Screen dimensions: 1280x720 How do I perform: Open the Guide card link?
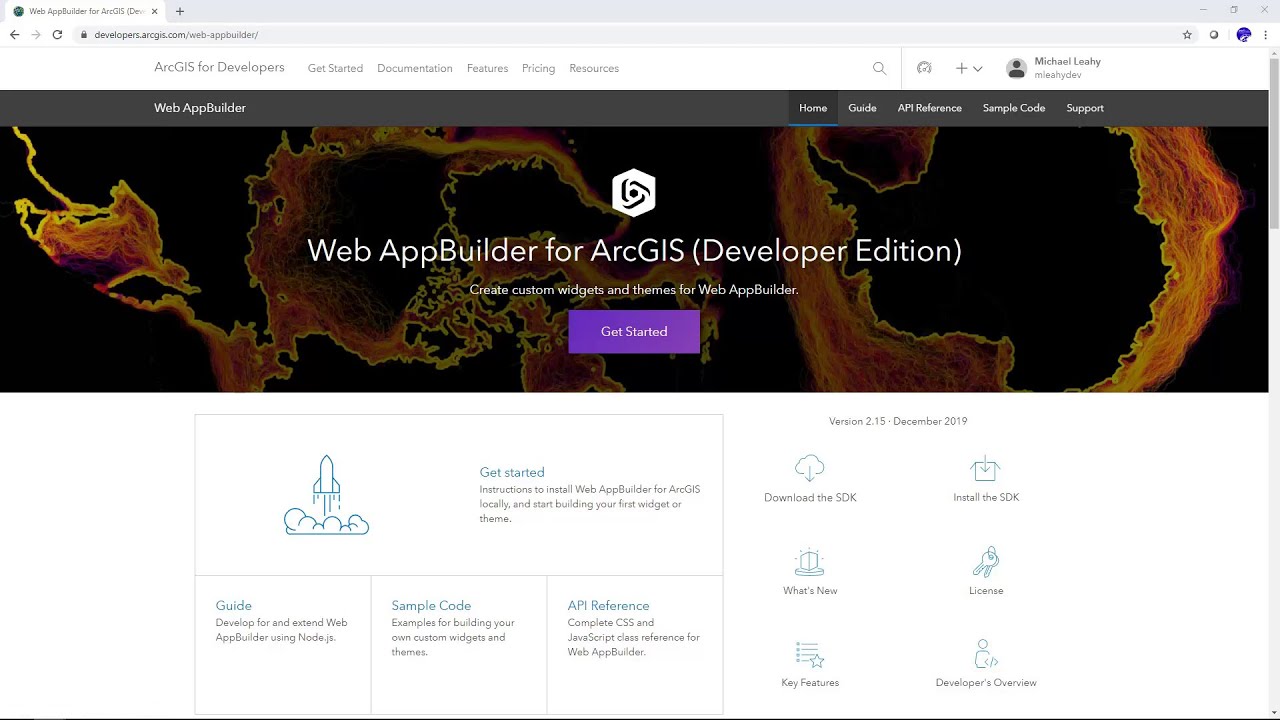pos(233,605)
